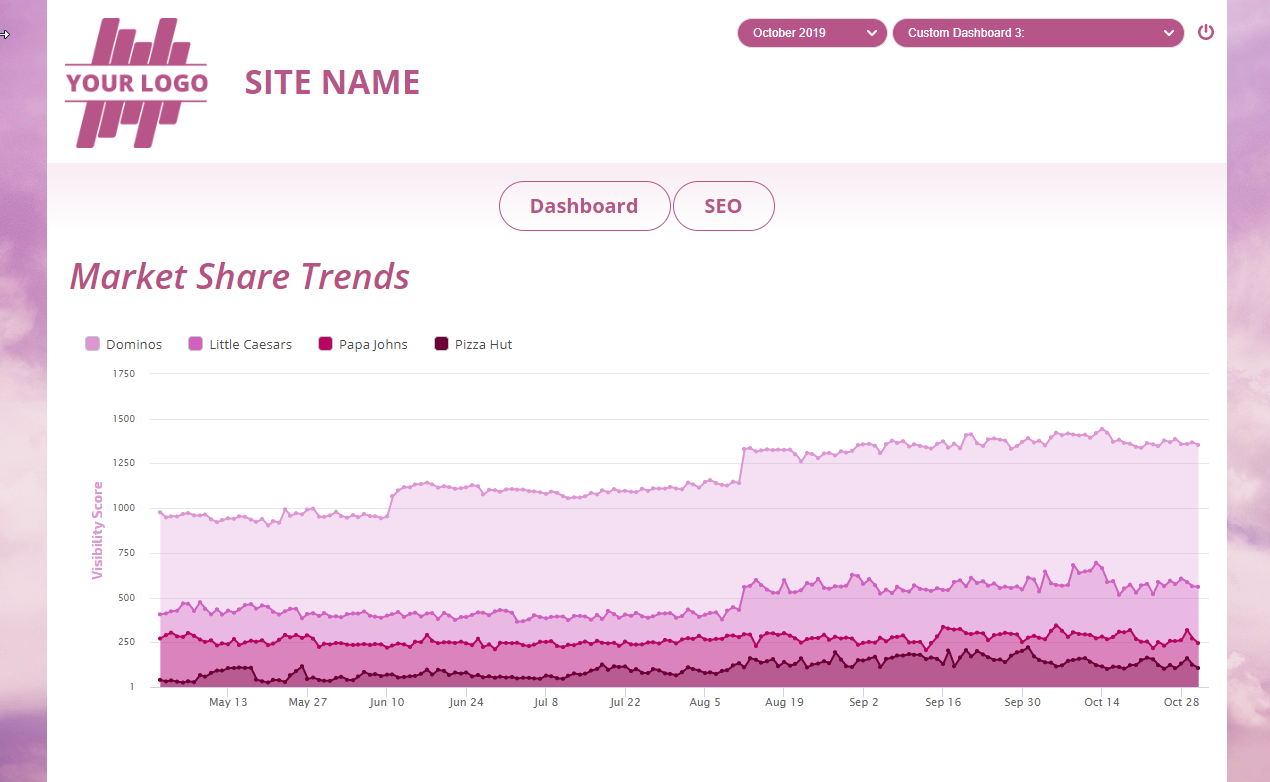Image resolution: width=1270 pixels, height=782 pixels.
Task: Click the Pizza Hut legend color square
Action: [x=442, y=344]
